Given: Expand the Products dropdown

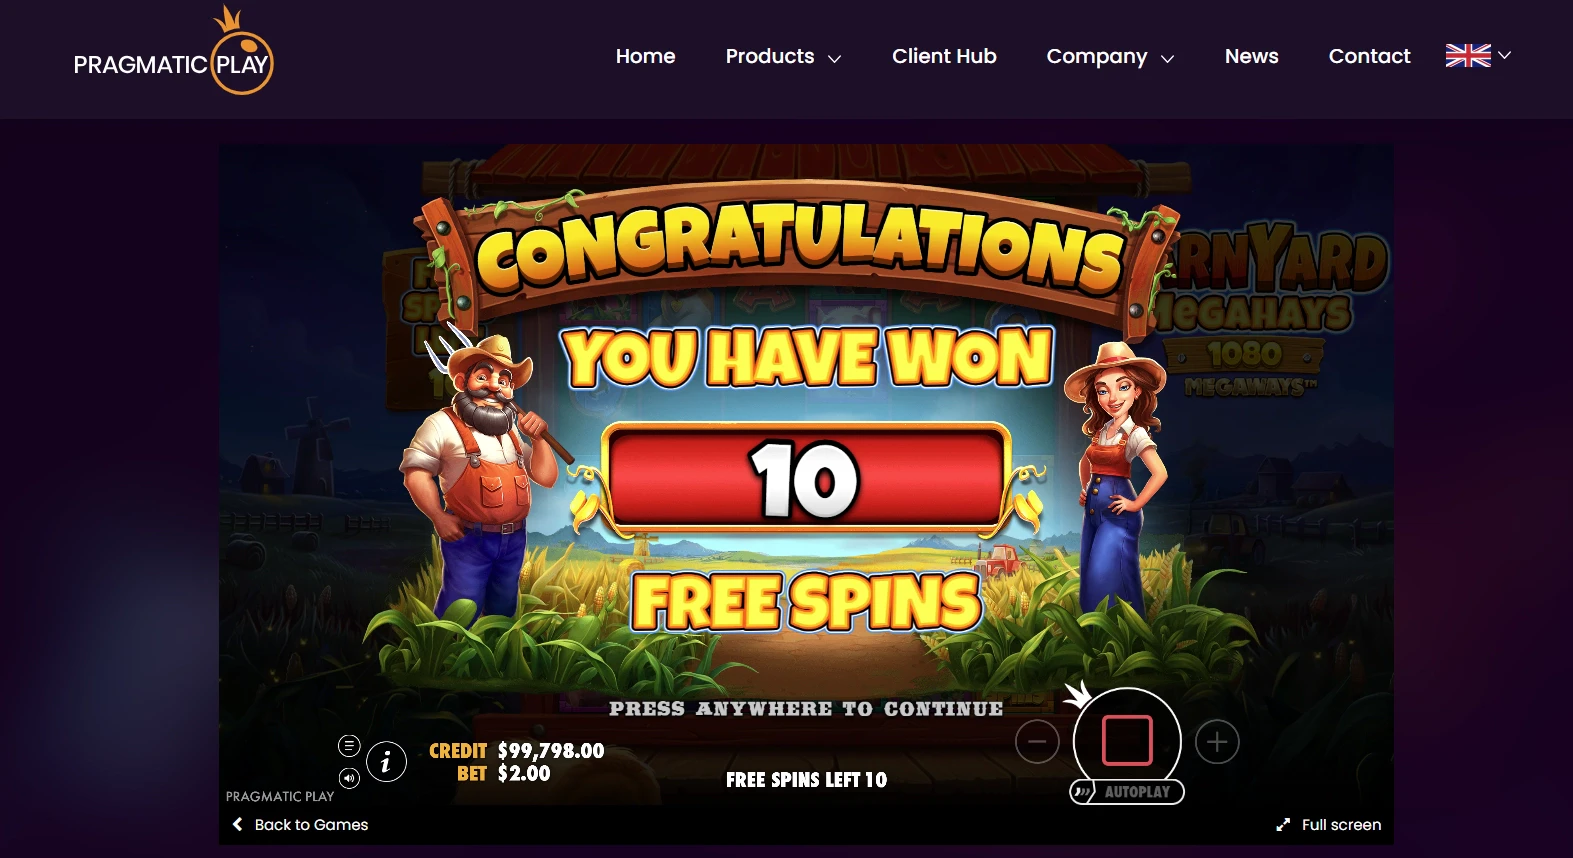Looking at the screenshot, I should (784, 57).
